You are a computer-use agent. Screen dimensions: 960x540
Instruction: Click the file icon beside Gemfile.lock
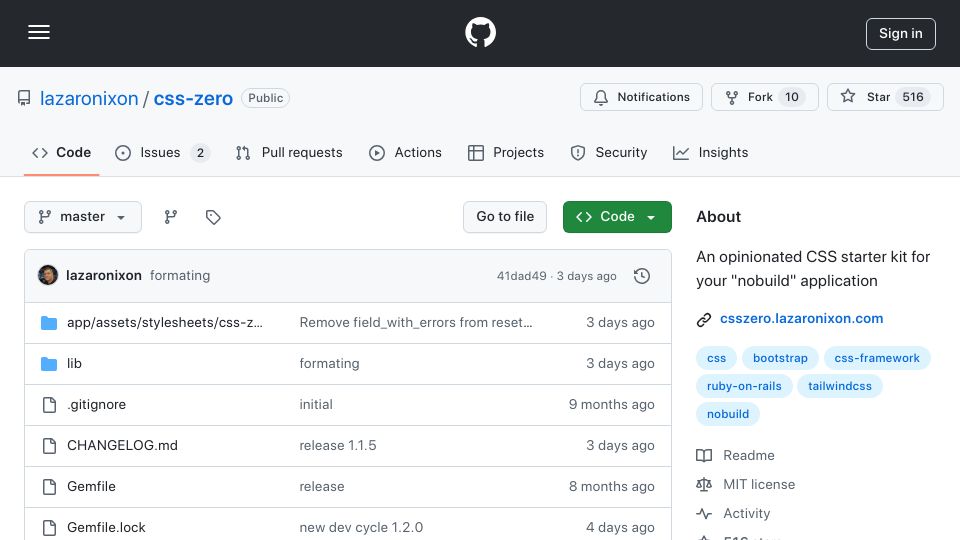[49, 528]
